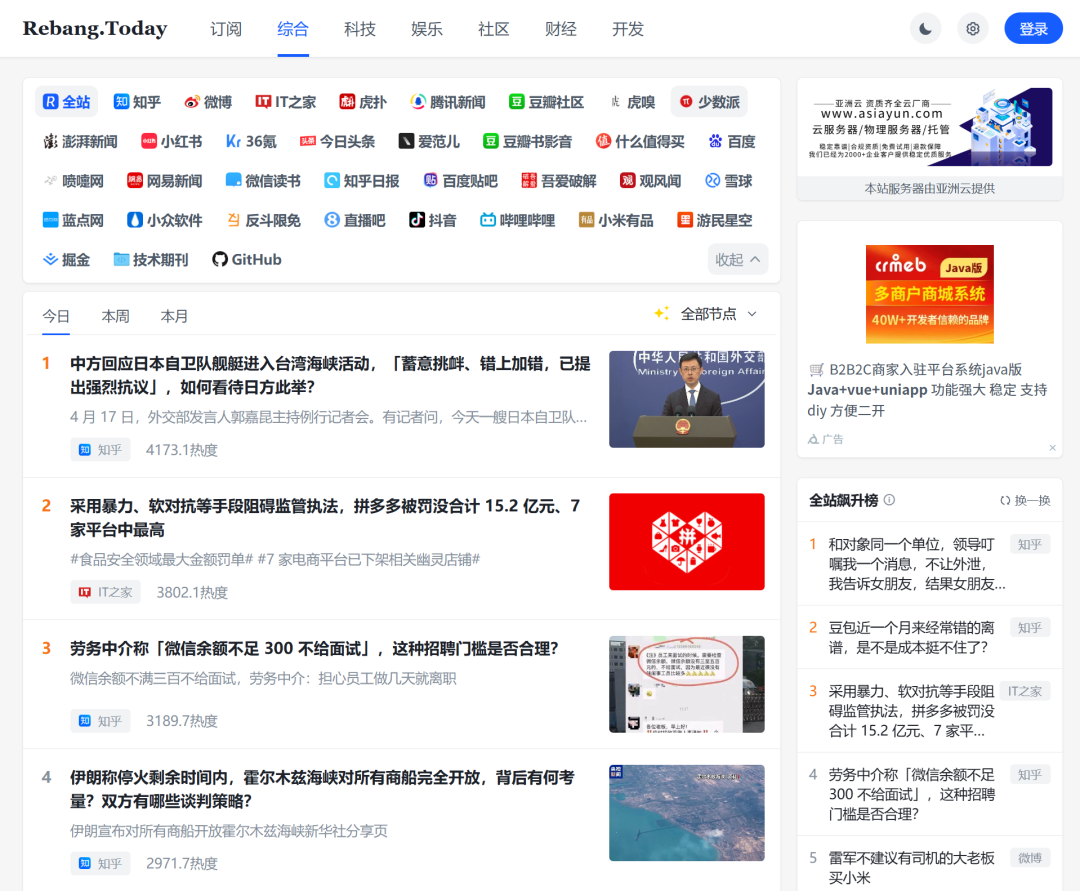The height and width of the screenshot is (891, 1080).
Task: Collapse the source list with 收起
Action: (x=738, y=259)
